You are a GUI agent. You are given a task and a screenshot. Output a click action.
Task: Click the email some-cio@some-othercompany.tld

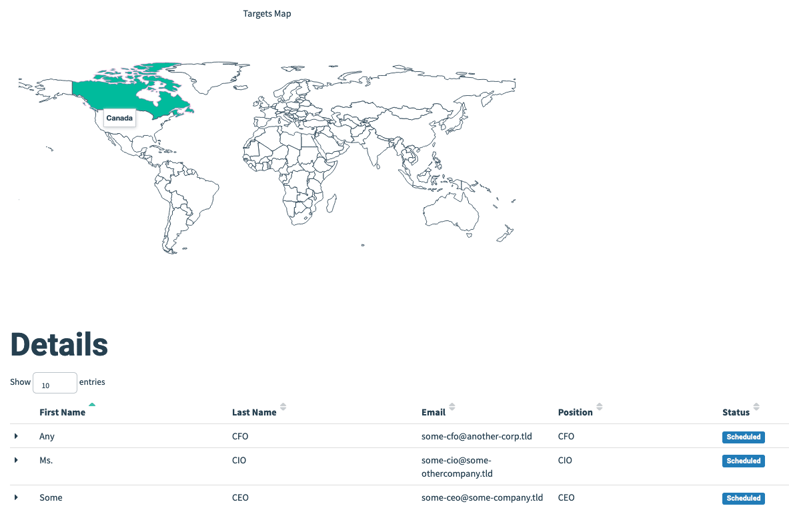[457, 467]
